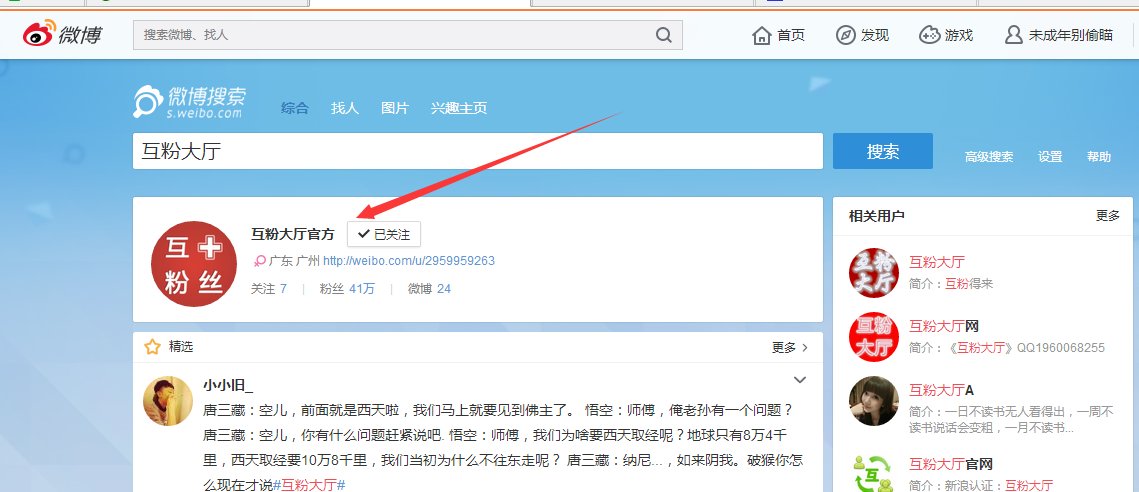Click the 互粉丝 red avatar image

click(x=193, y=264)
